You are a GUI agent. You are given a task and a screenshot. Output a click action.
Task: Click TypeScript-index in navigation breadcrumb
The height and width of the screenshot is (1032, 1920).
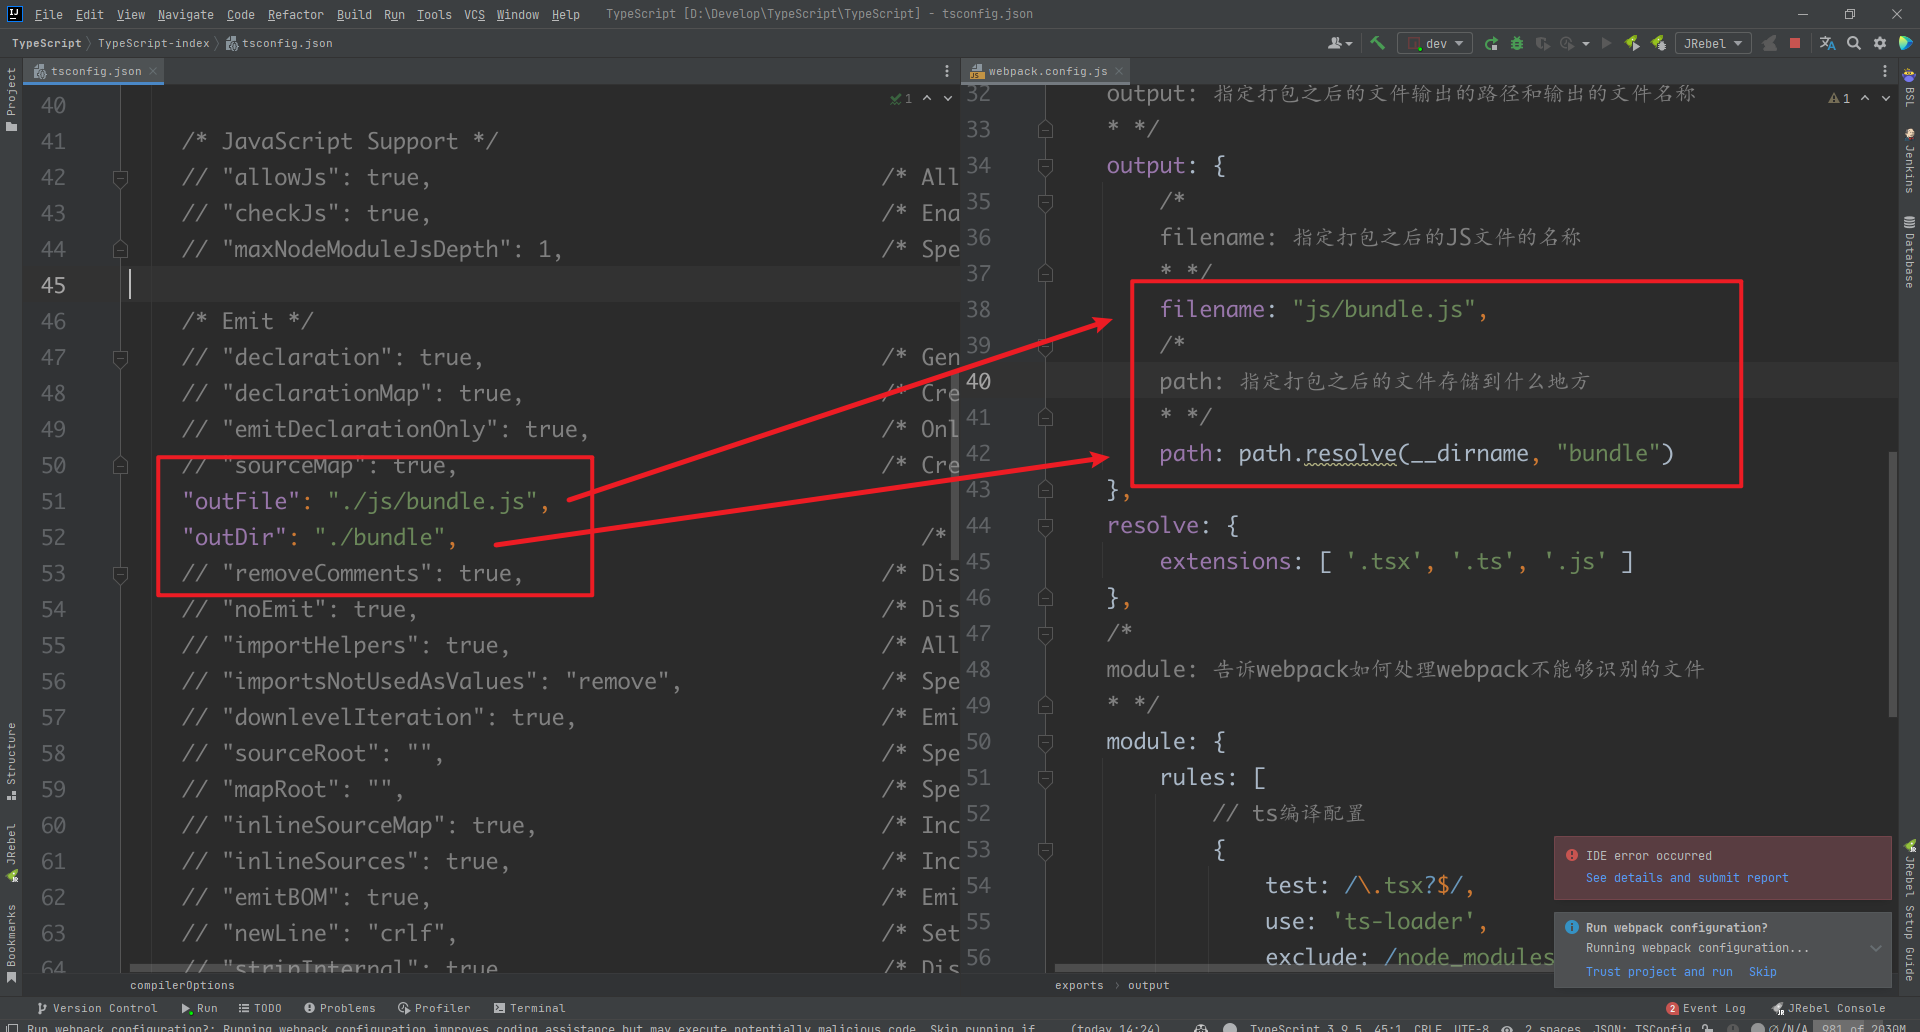154,43
